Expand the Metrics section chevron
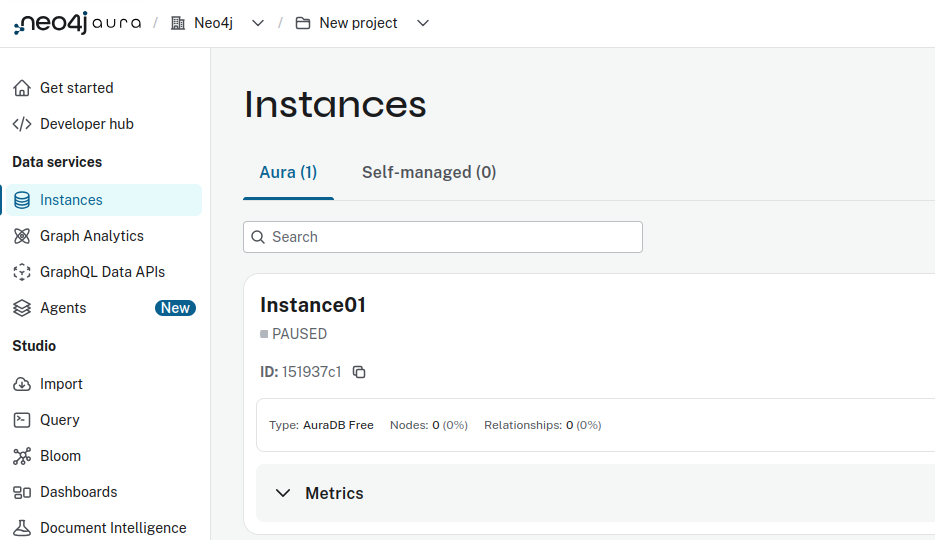Screen dimensions: 935x540 pos(283,494)
